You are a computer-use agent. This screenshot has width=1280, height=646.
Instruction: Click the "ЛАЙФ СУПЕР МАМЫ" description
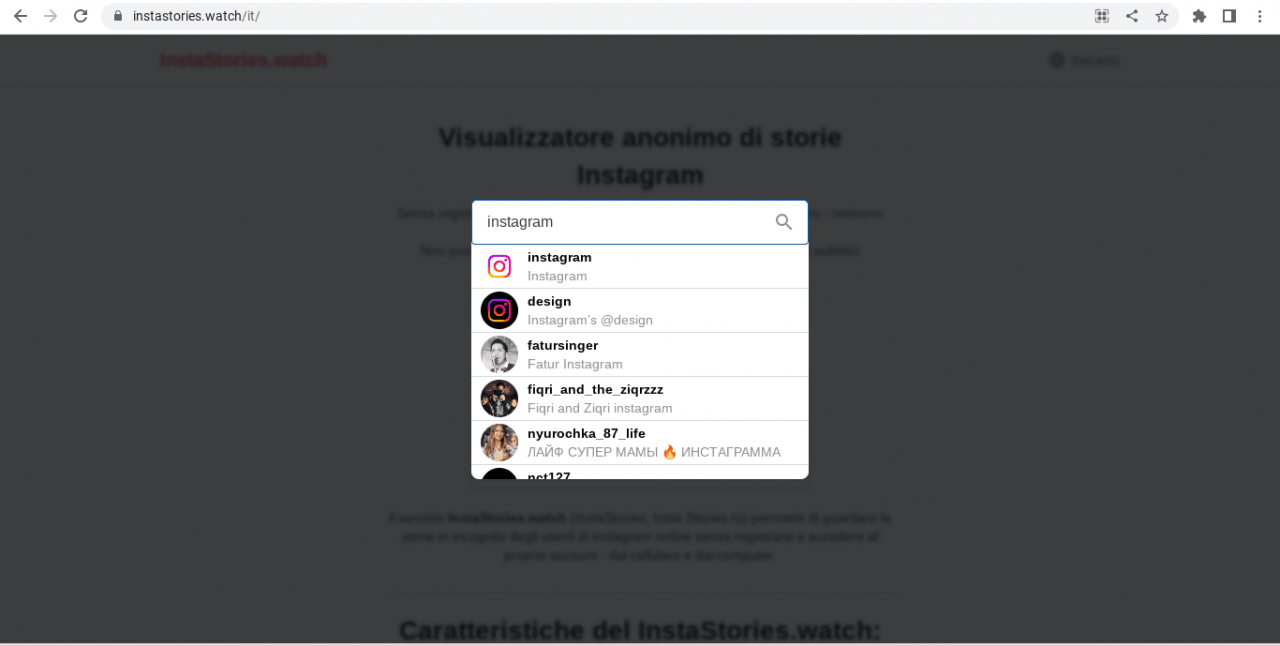654,452
